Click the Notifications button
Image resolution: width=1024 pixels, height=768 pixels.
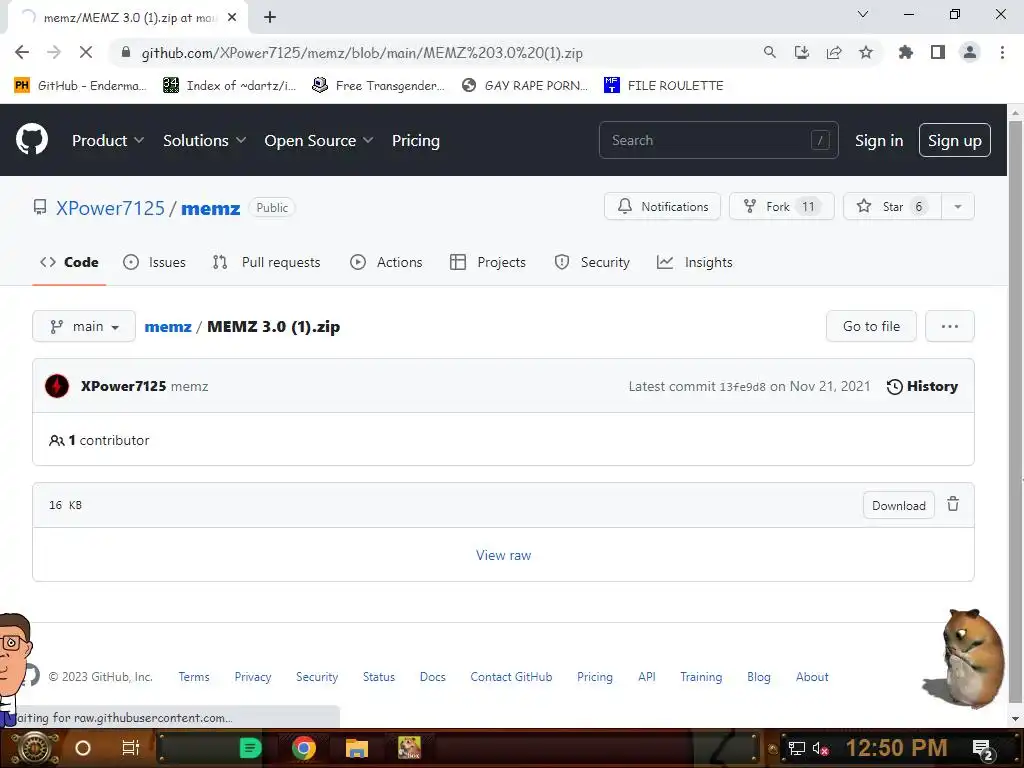pos(662,206)
